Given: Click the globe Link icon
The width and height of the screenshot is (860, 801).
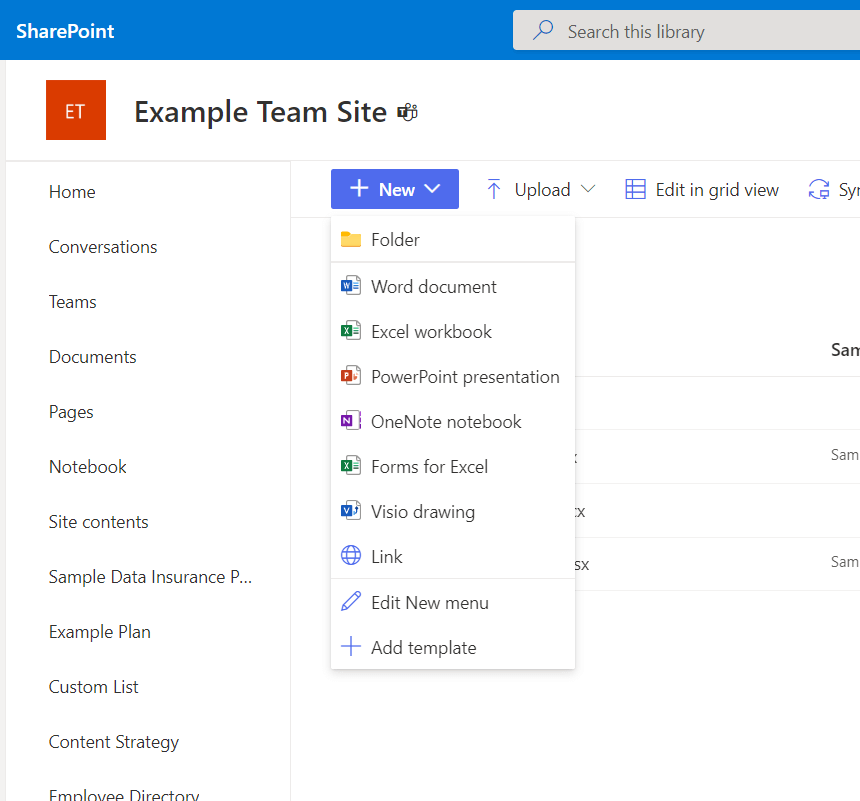Looking at the screenshot, I should tap(351, 555).
